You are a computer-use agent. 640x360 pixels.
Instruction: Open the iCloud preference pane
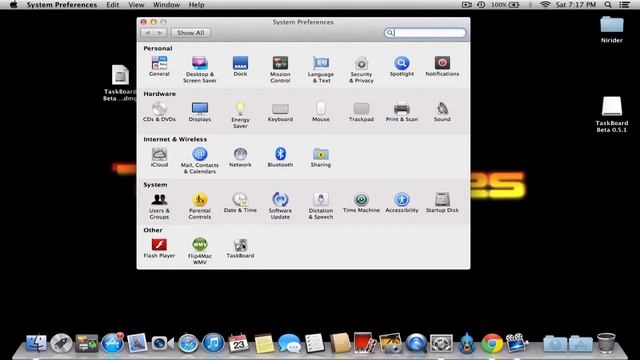point(159,157)
